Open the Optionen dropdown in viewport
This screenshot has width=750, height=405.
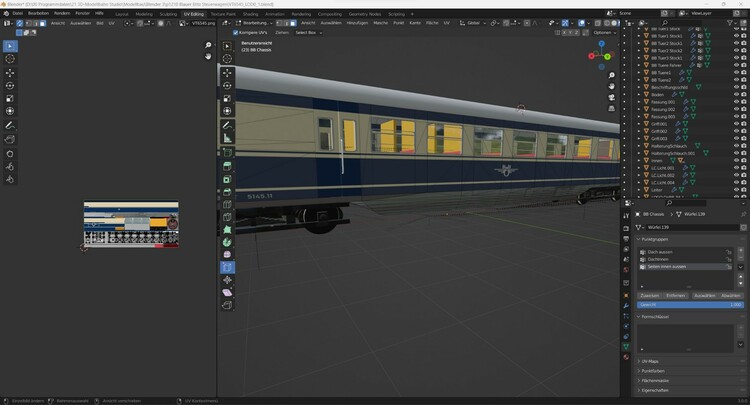pos(603,32)
